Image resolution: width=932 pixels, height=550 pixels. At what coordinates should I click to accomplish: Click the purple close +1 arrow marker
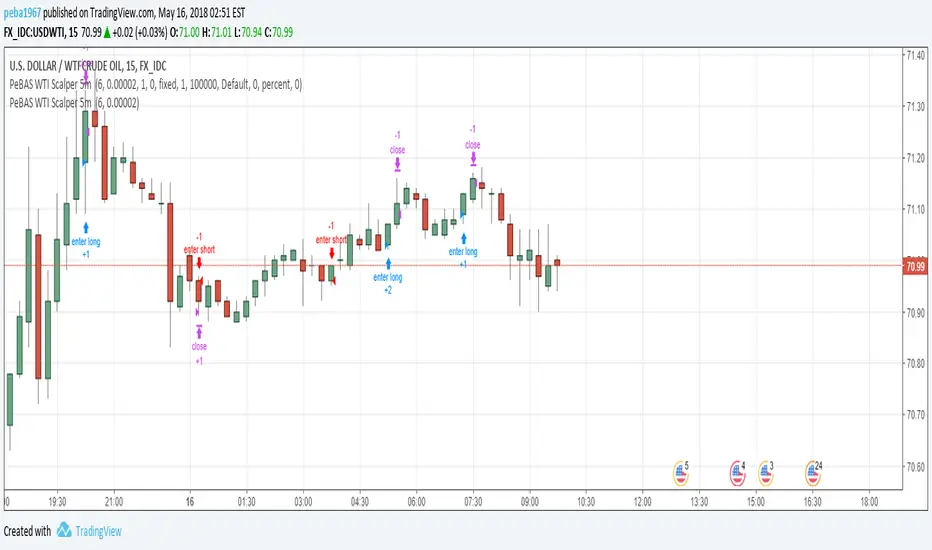[199, 332]
